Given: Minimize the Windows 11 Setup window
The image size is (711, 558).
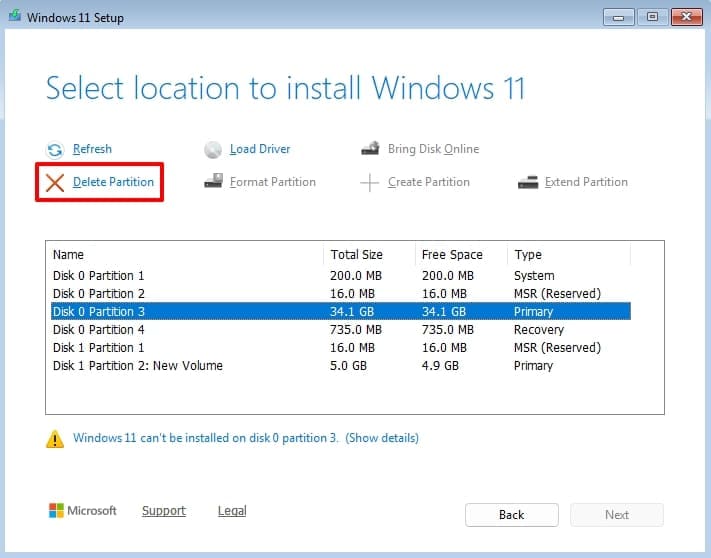Looking at the screenshot, I should click(x=618, y=17).
